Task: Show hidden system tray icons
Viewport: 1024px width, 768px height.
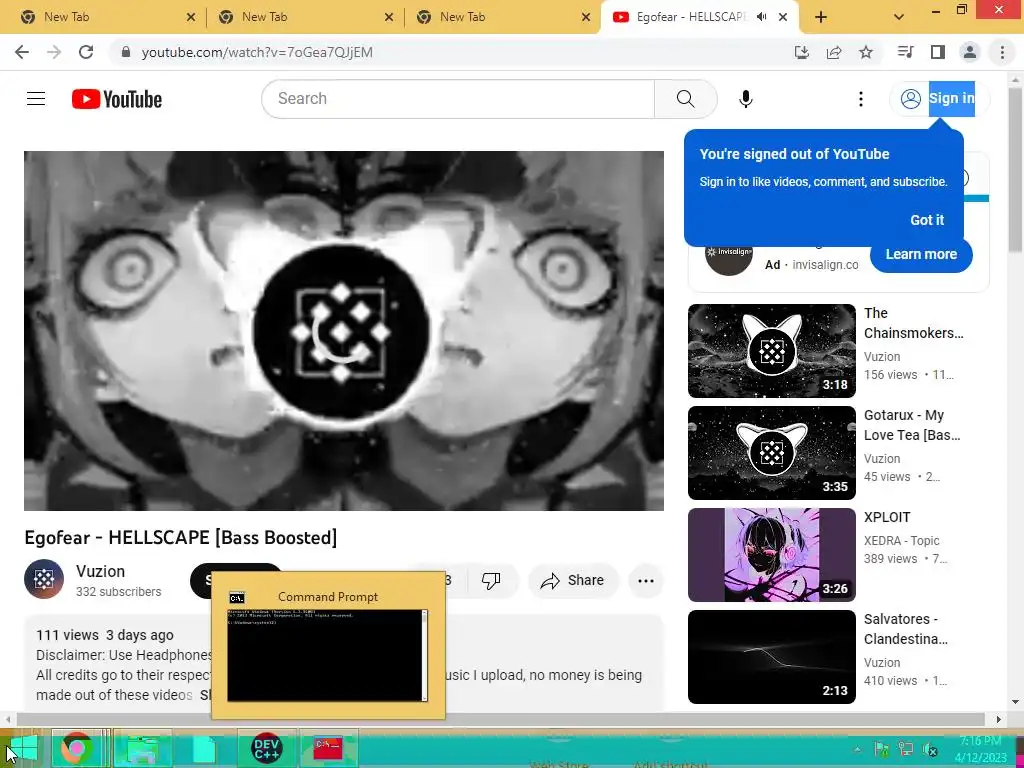Action: (857, 750)
